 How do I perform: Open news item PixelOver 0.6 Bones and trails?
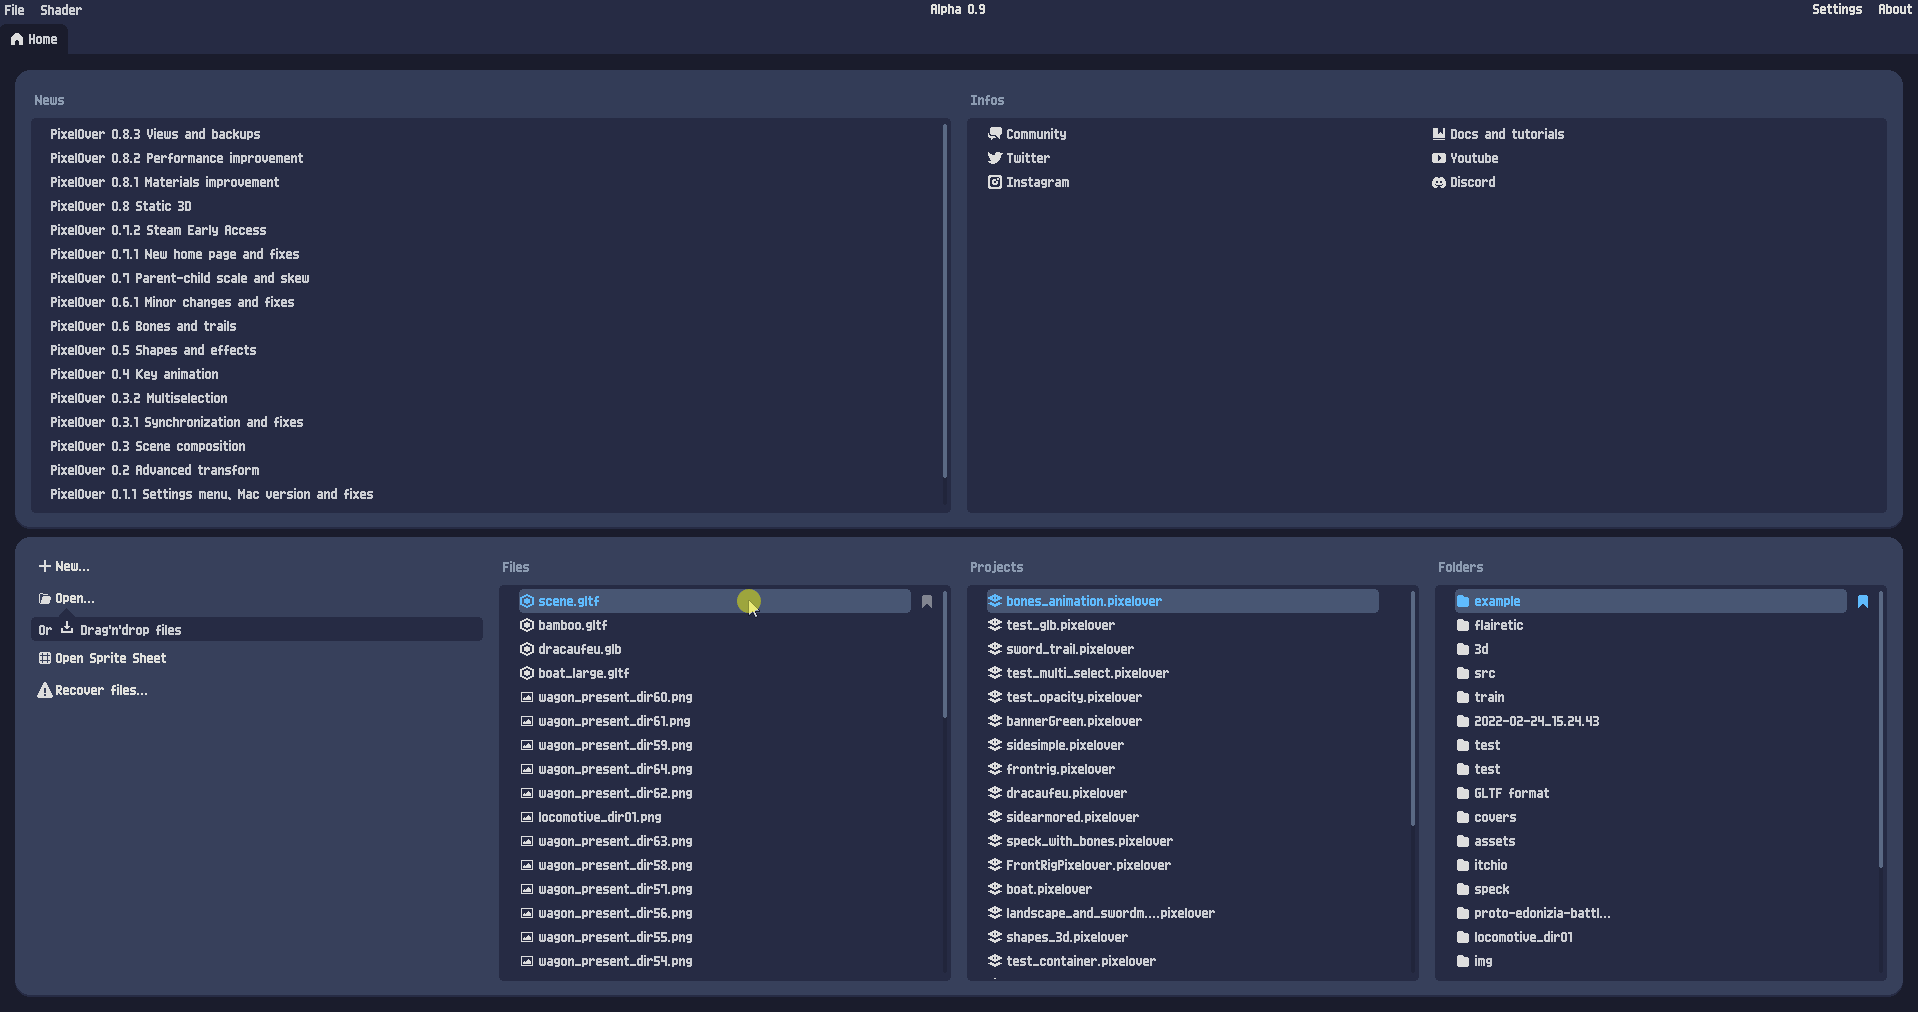143,326
